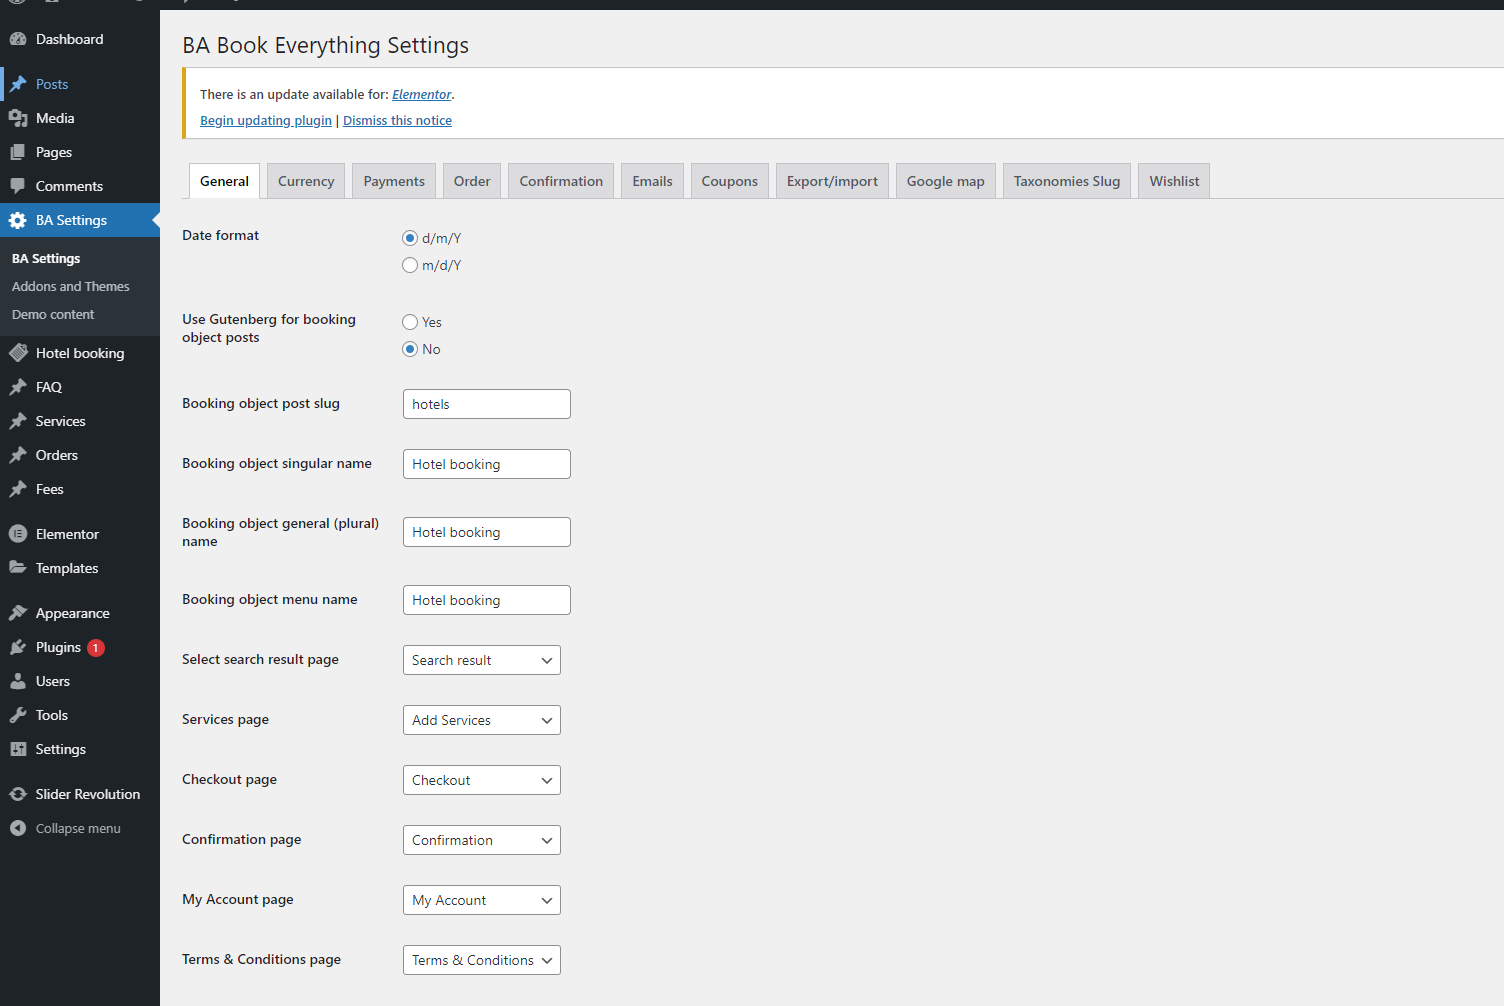This screenshot has width=1504, height=1006.
Task: Open the Google map tab
Action: pyautogui.click(x=945, y=181)
